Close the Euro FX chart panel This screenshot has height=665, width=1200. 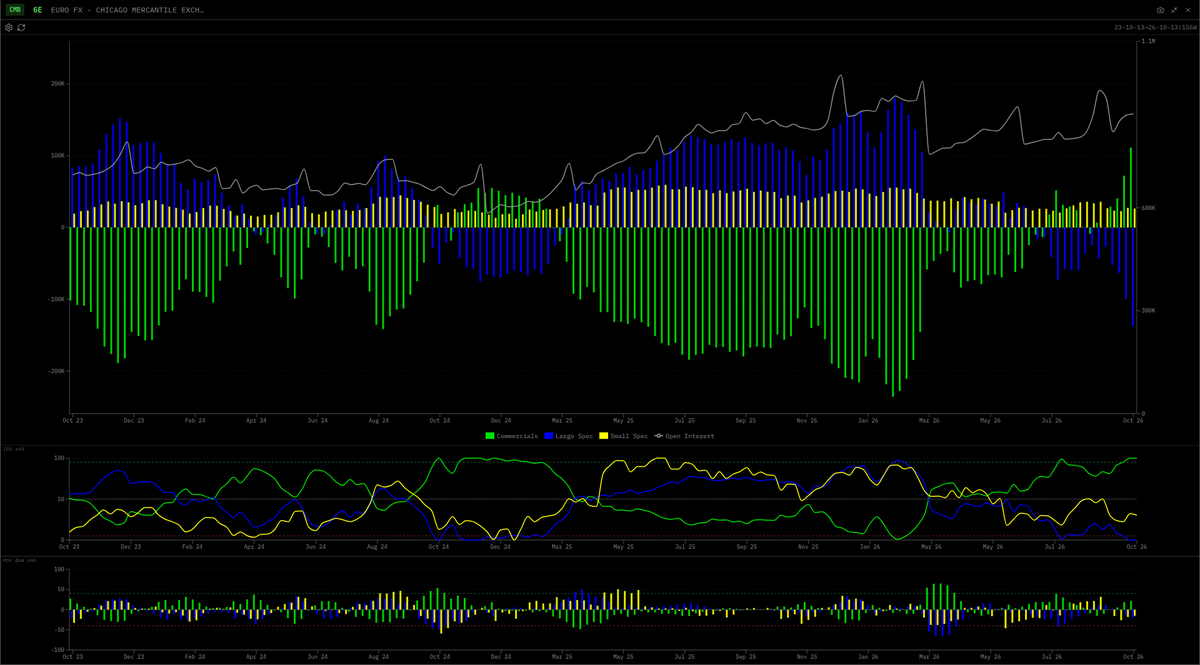coord(1189,9)
